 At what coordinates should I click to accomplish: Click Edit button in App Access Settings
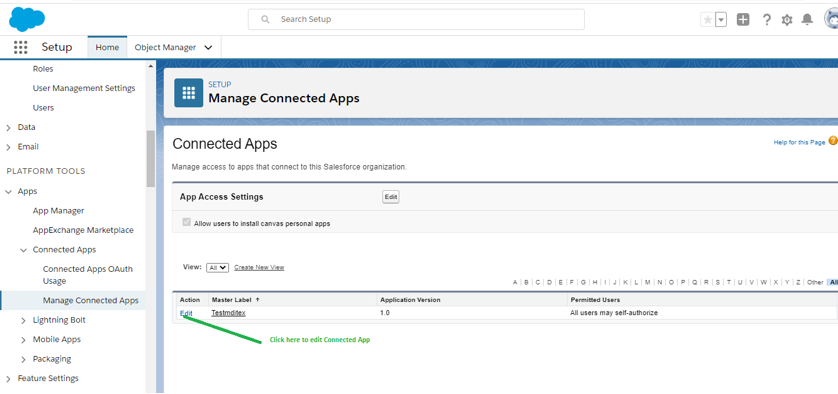[391, 197]
